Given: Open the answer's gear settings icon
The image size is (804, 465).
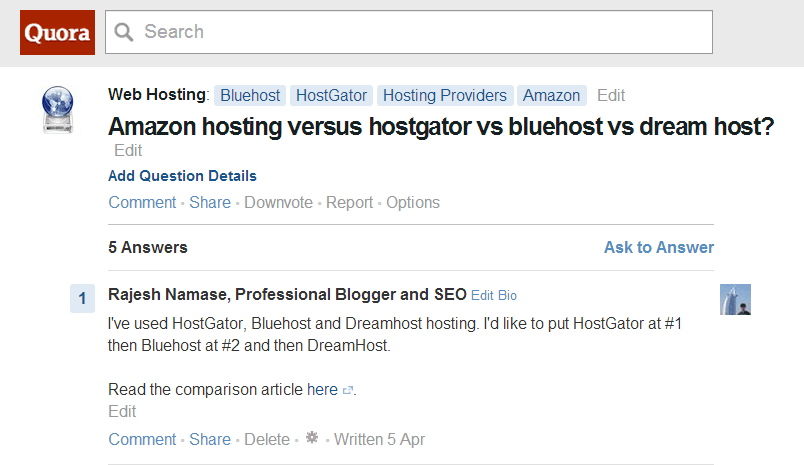Looking at the screenshot, I should coord(312,438).
